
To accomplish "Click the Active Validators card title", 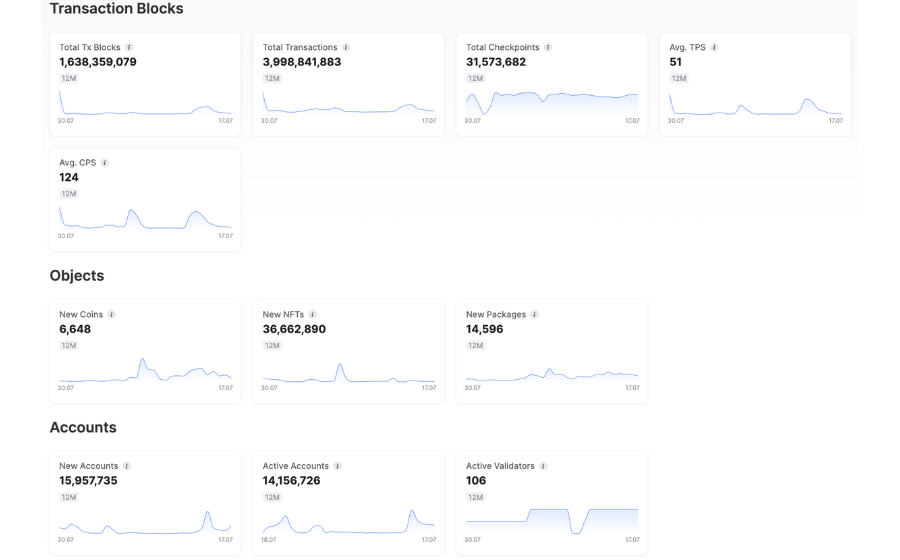I will coord(501,466).
